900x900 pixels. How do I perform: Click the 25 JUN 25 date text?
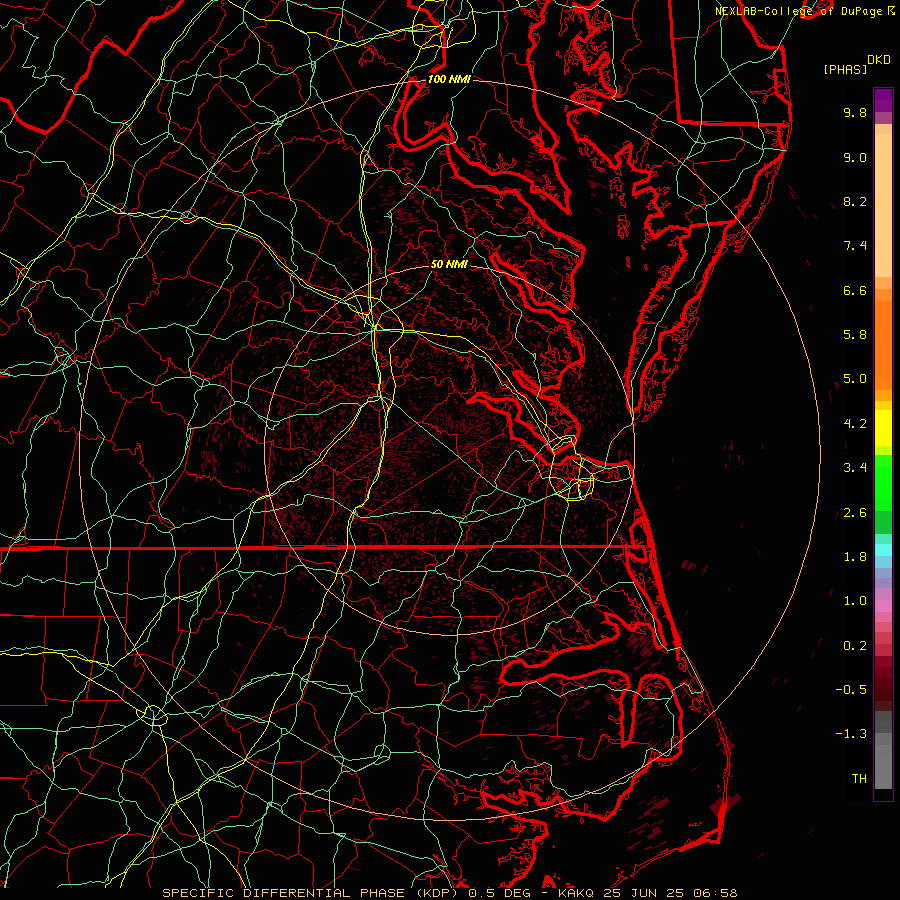644,893
